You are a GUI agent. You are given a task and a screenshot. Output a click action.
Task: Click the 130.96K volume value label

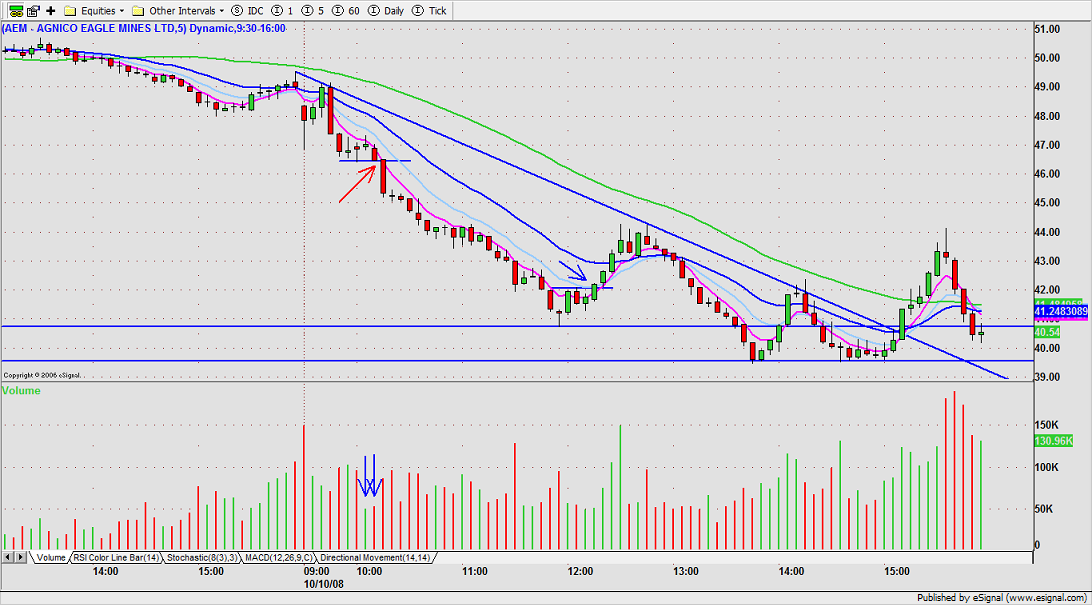click(1054, 441)
